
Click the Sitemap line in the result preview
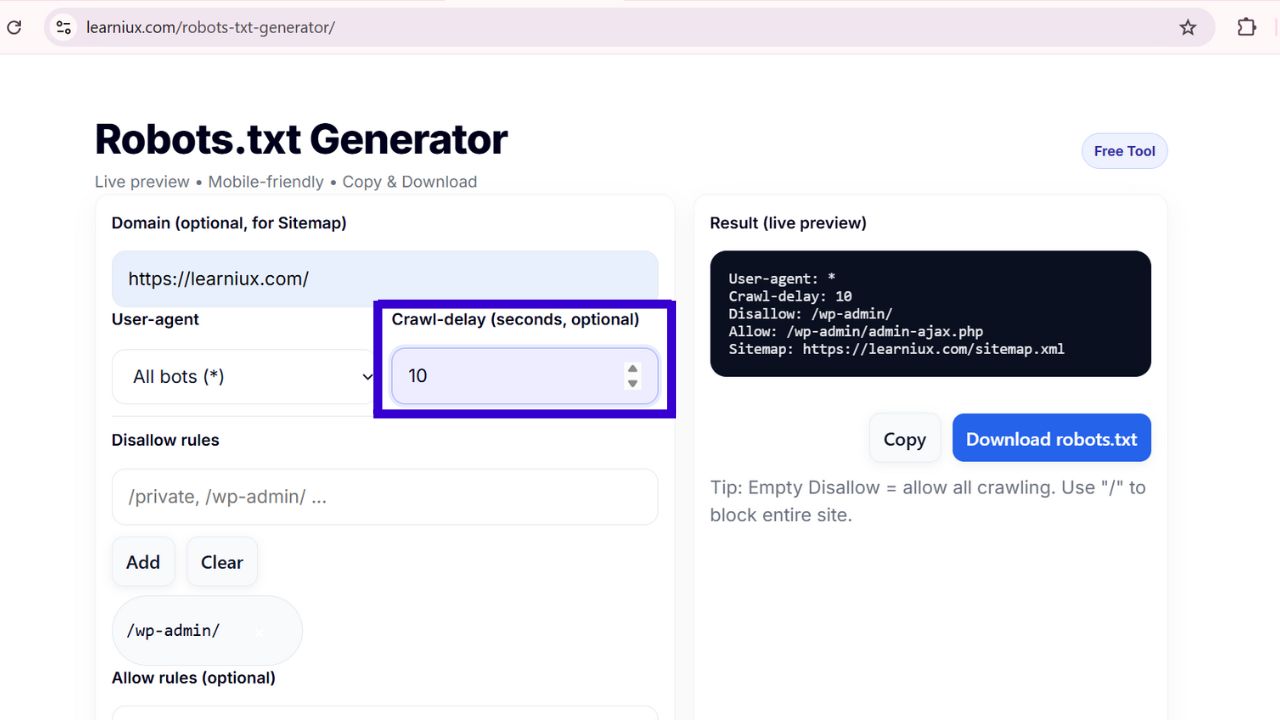pos(896,349)
